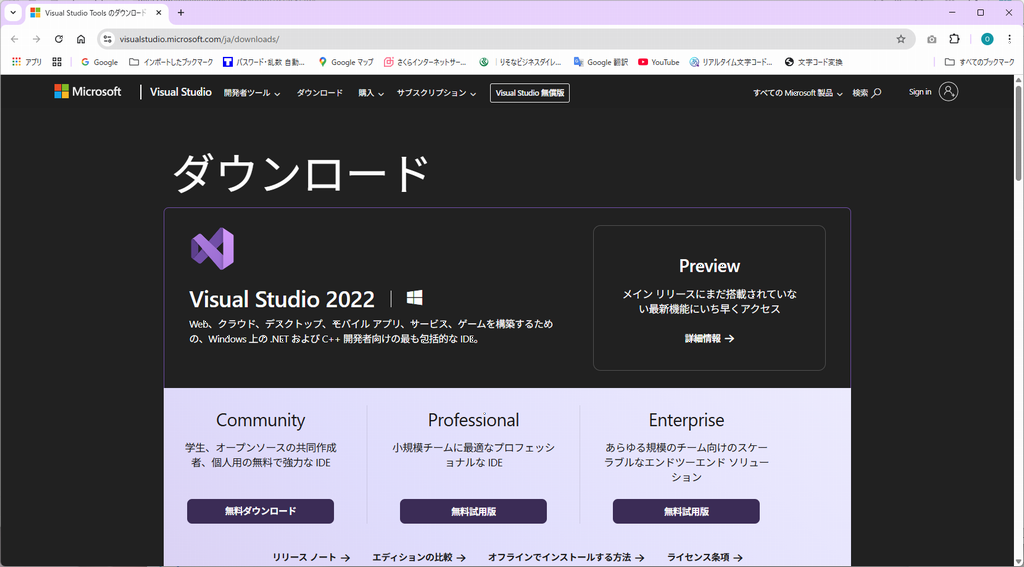Click Community 無料ダウンロード button
1024x567 pixels.
click(x=260, y=511)
